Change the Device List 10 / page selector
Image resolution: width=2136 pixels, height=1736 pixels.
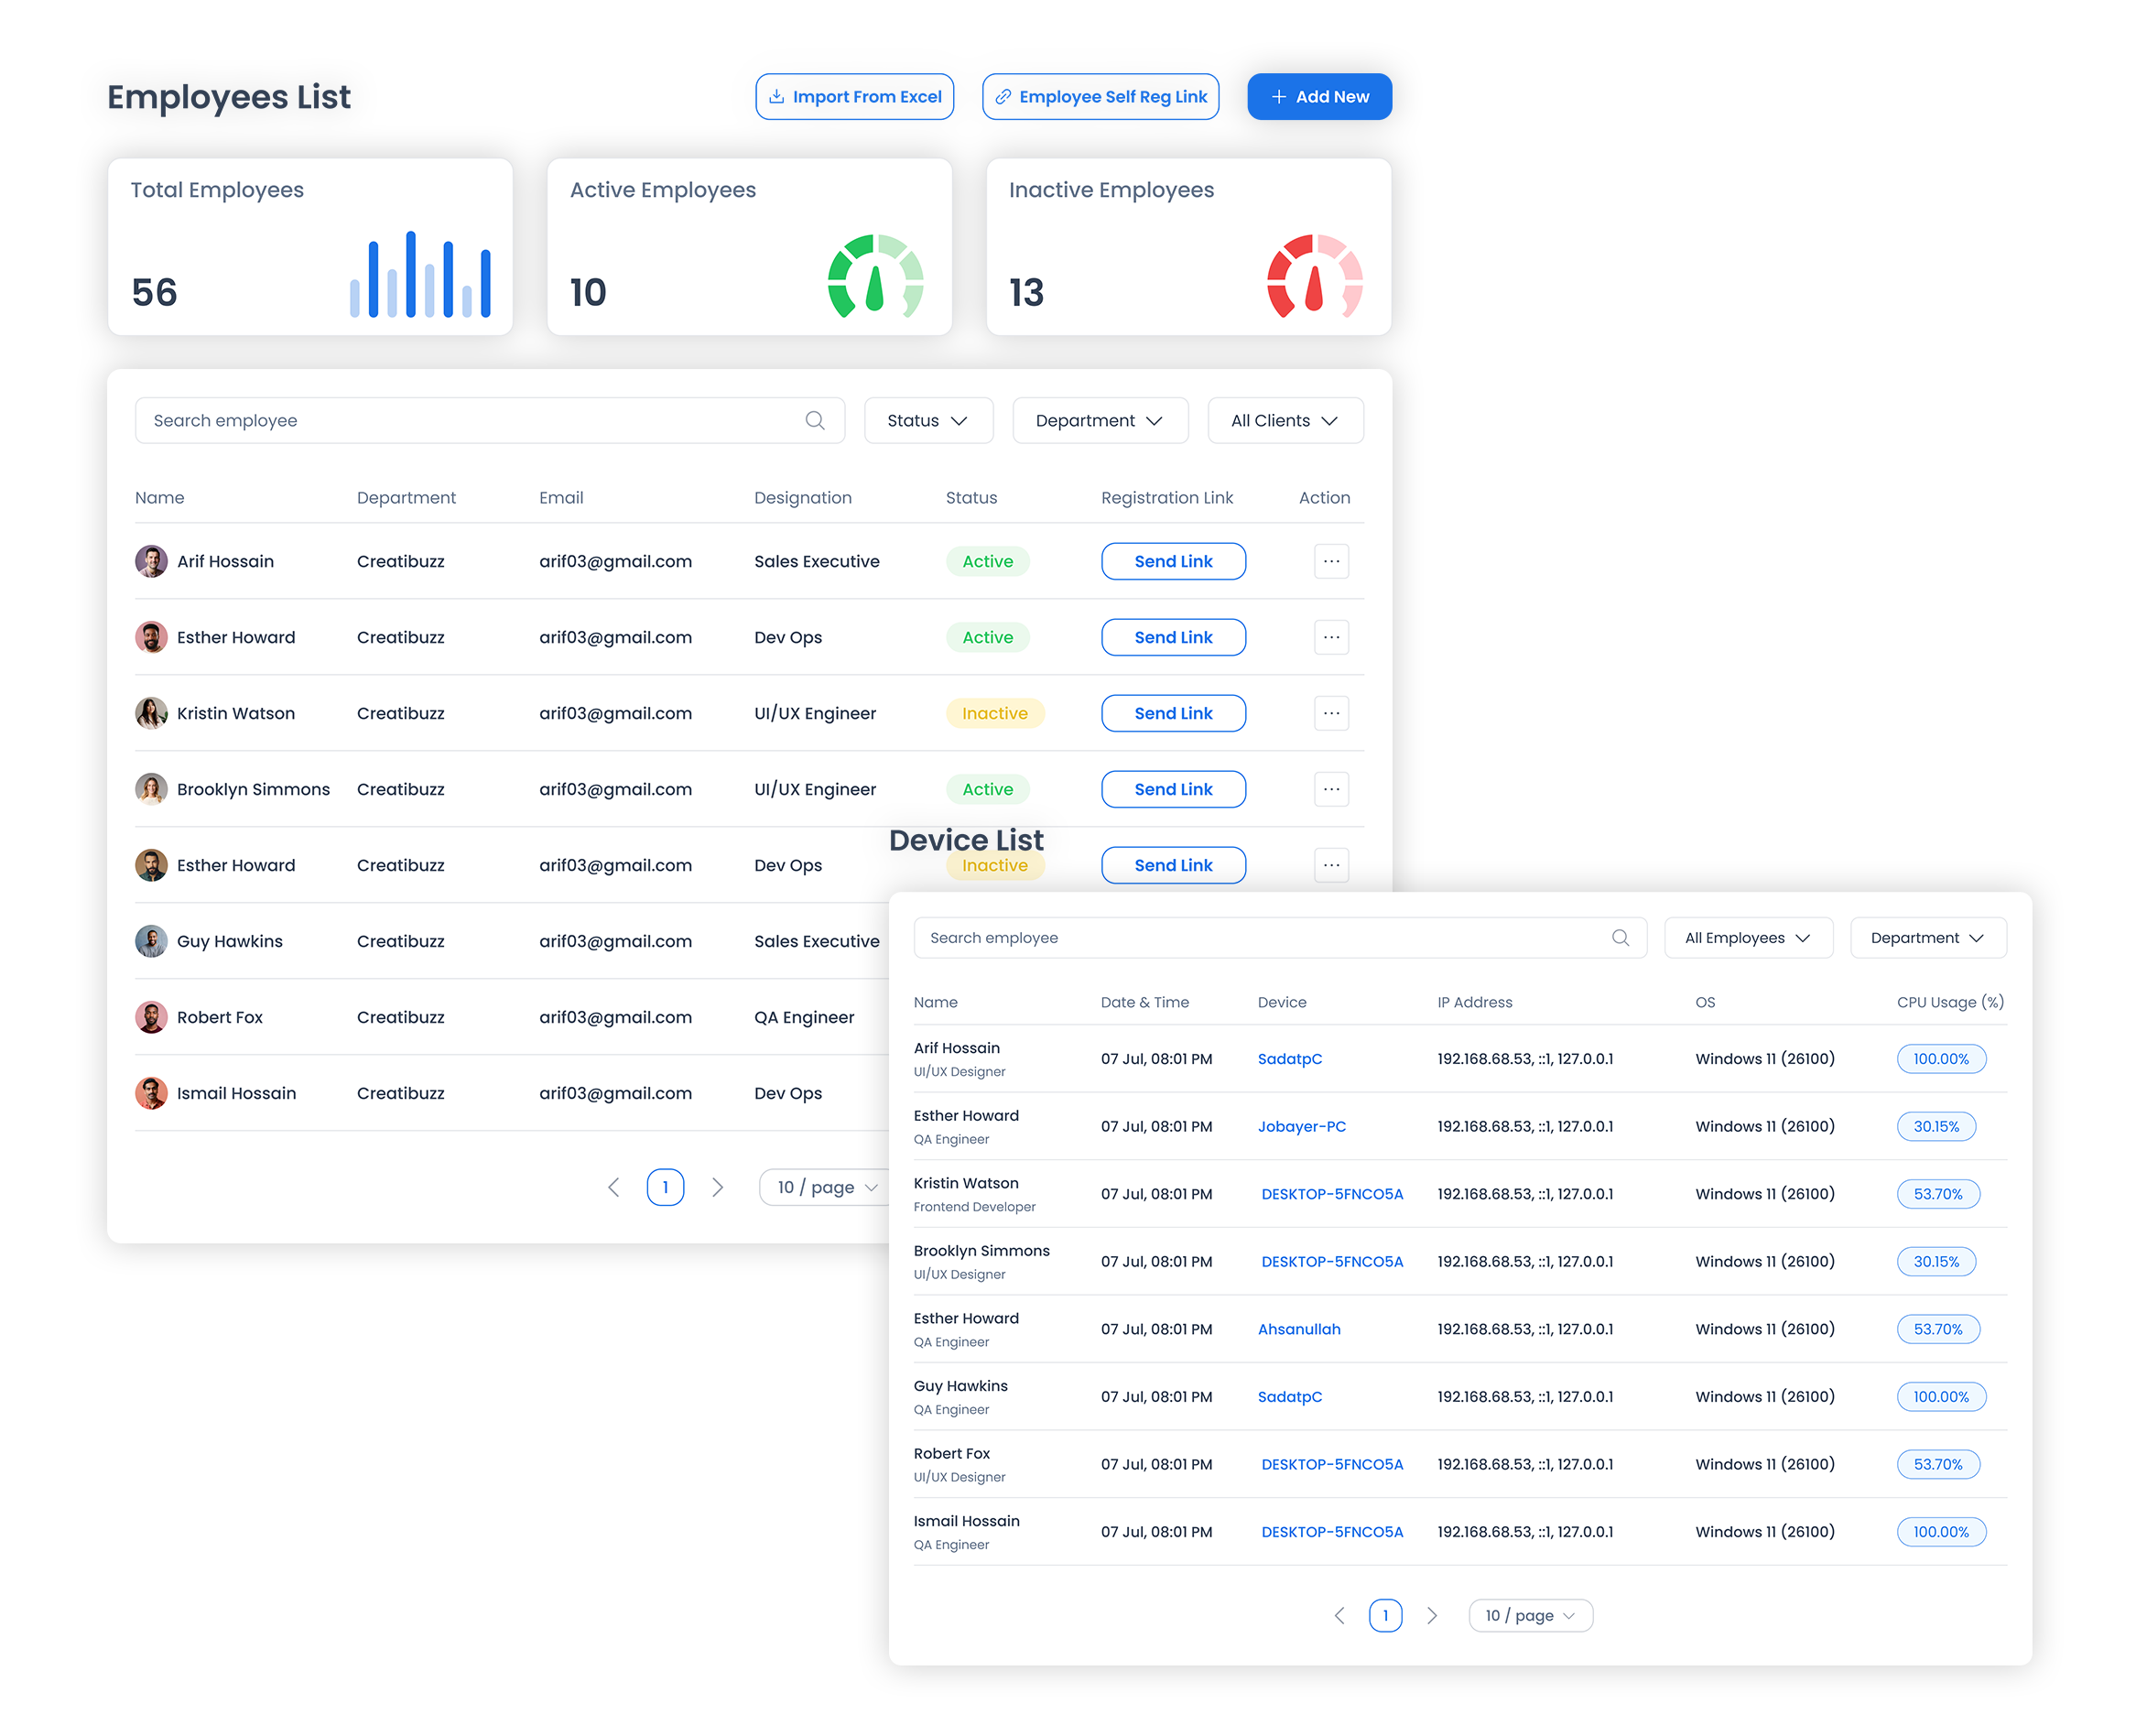pos(1529,1616)
